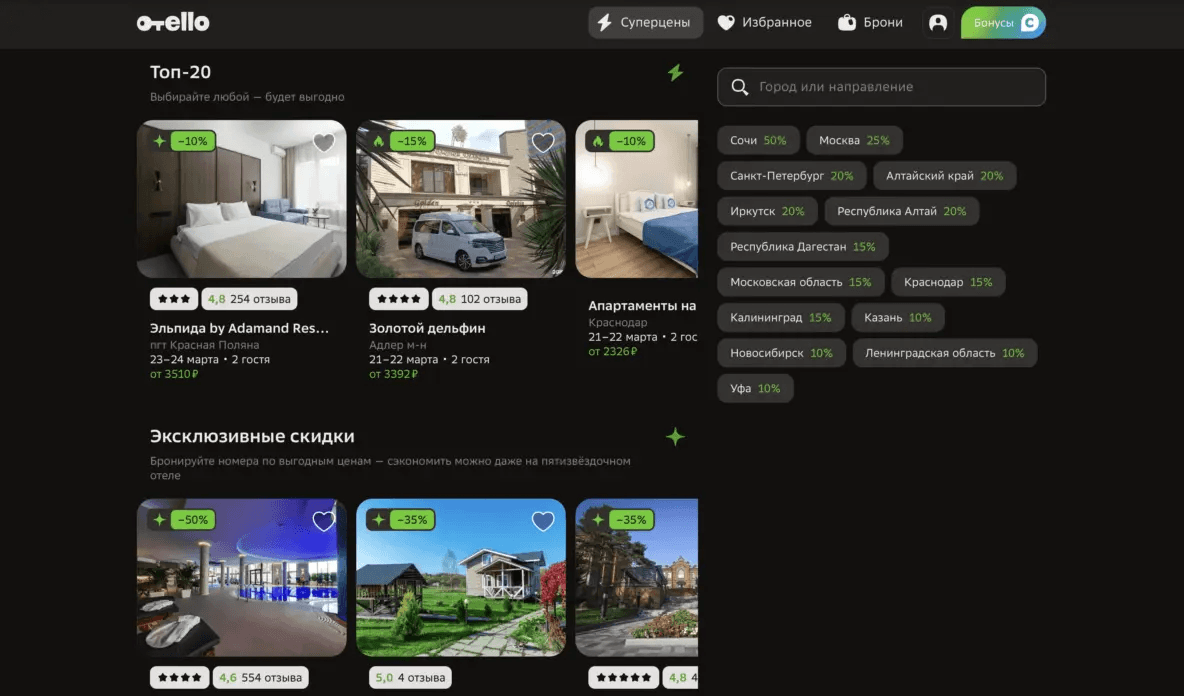Select the Московская область 15% chip
The image size is (1184, 696).
tap(800, 282)
